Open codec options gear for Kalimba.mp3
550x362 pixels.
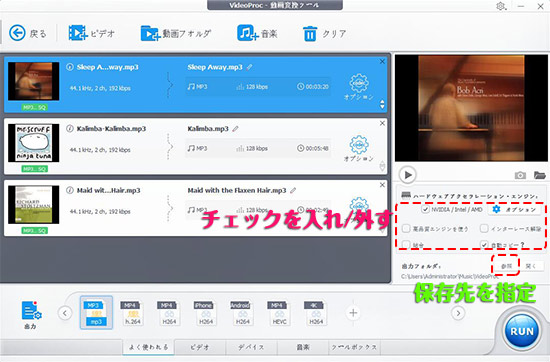click(x=359, y=144)
